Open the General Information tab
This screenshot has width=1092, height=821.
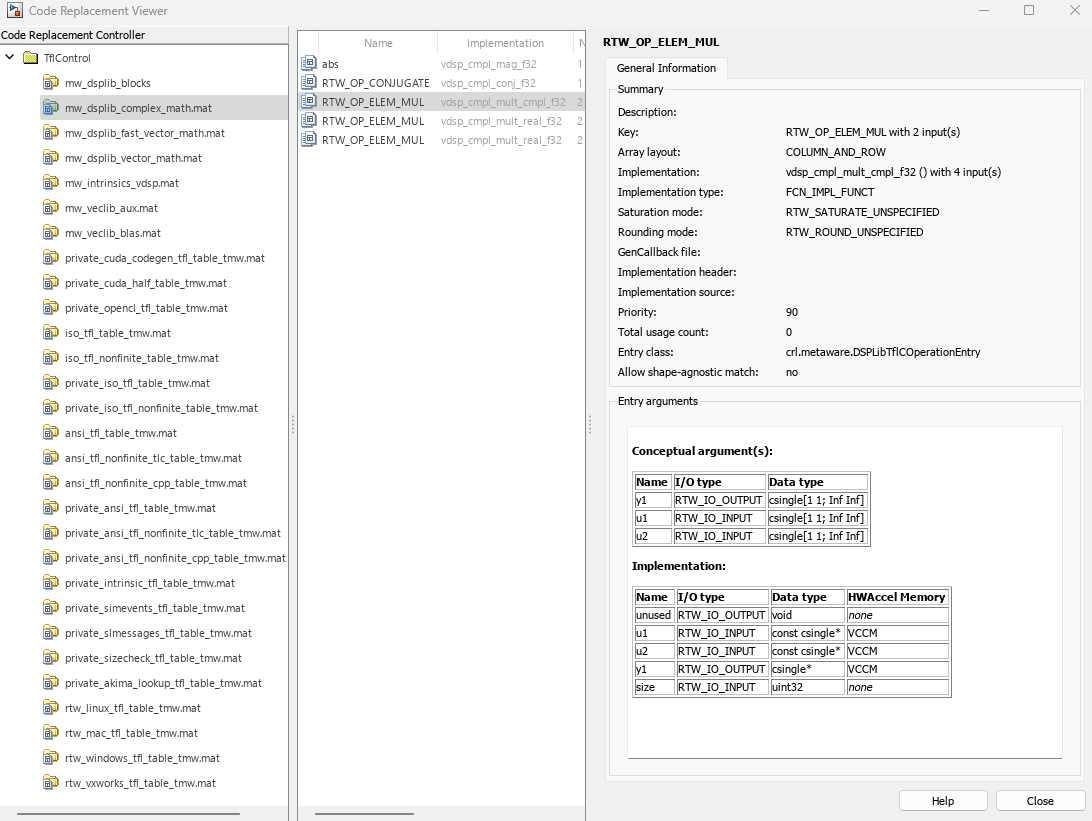point(666,68)
